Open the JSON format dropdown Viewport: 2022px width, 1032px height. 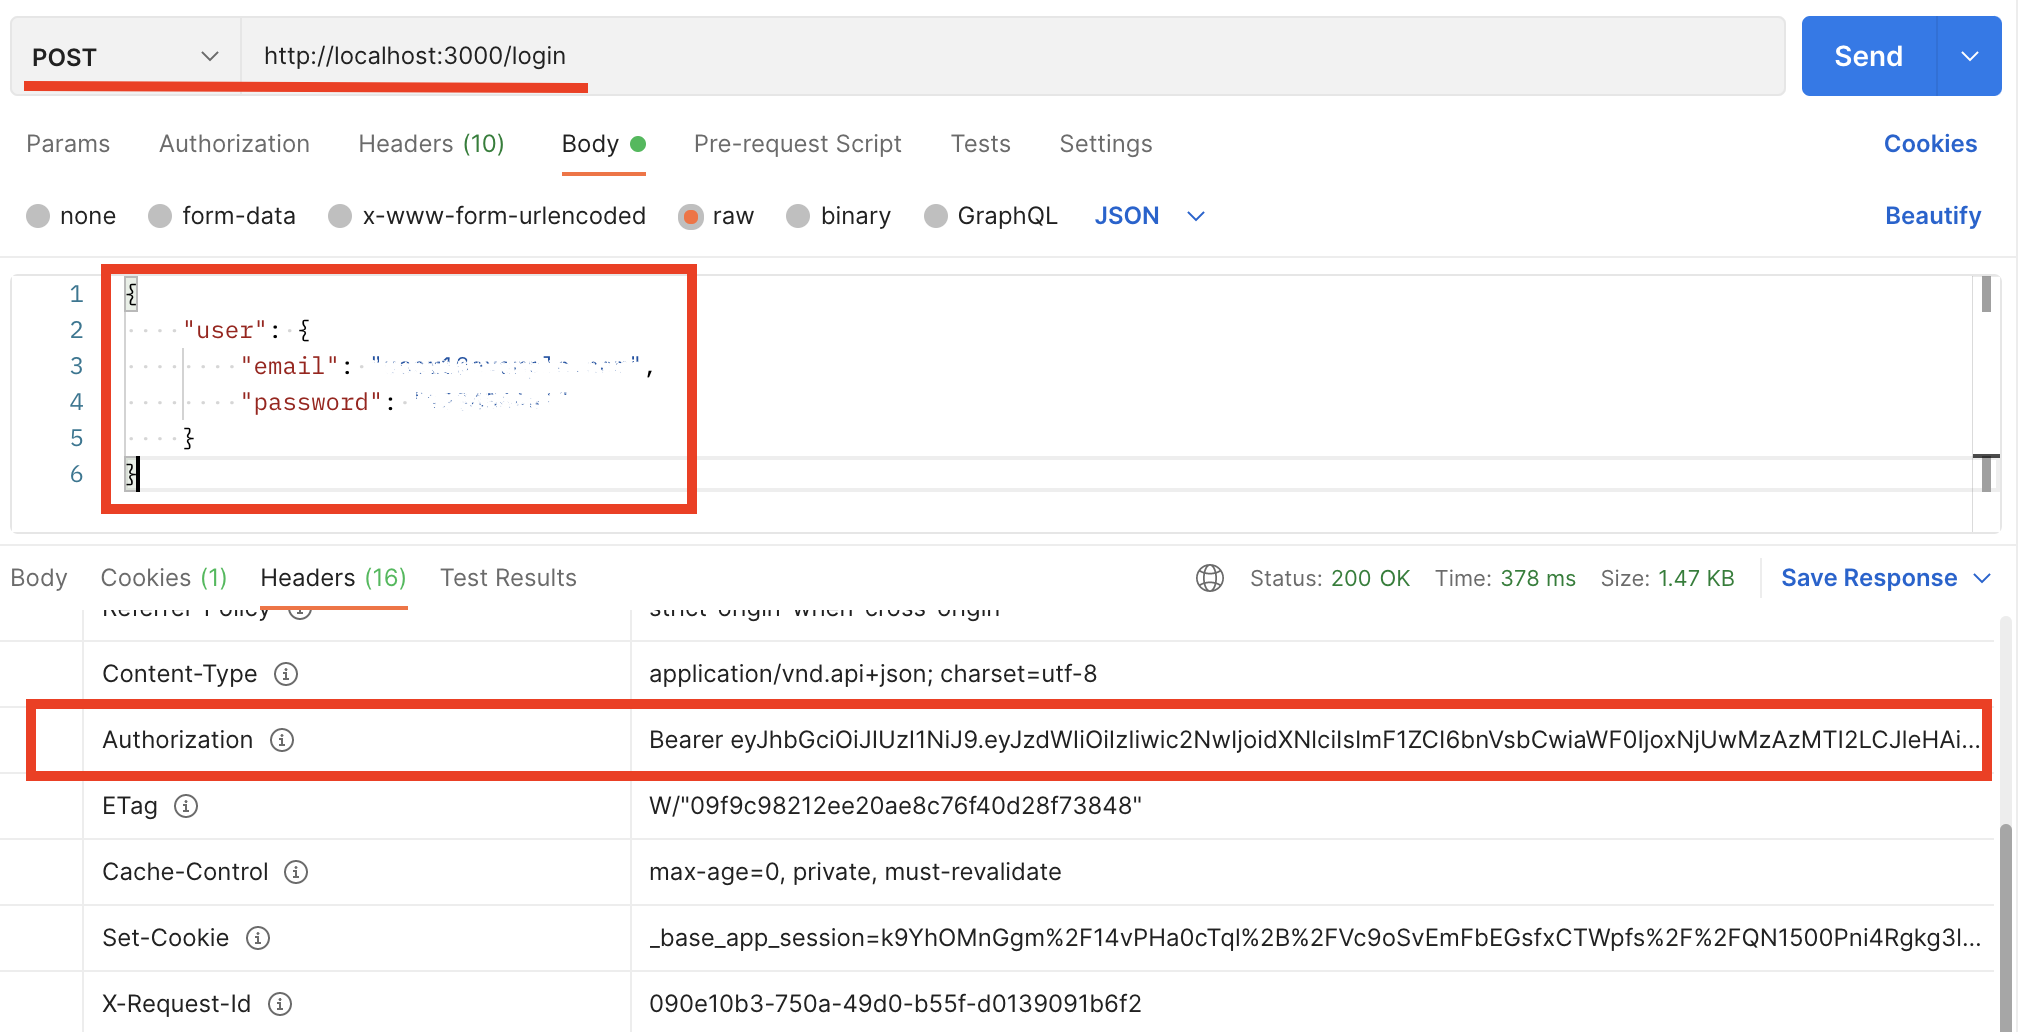pyautogui.click(x=1150, y=216)
